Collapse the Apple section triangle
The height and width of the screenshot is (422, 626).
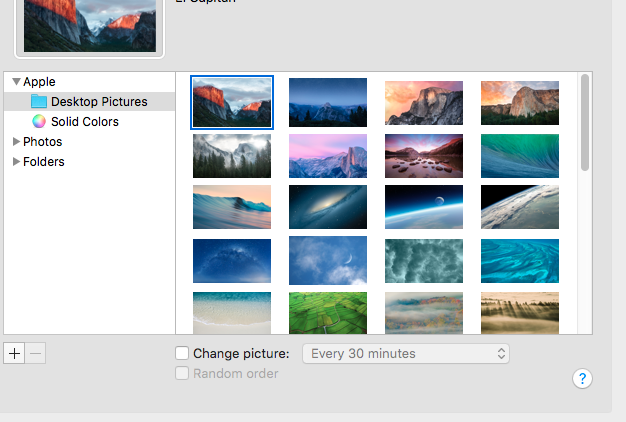16,81
